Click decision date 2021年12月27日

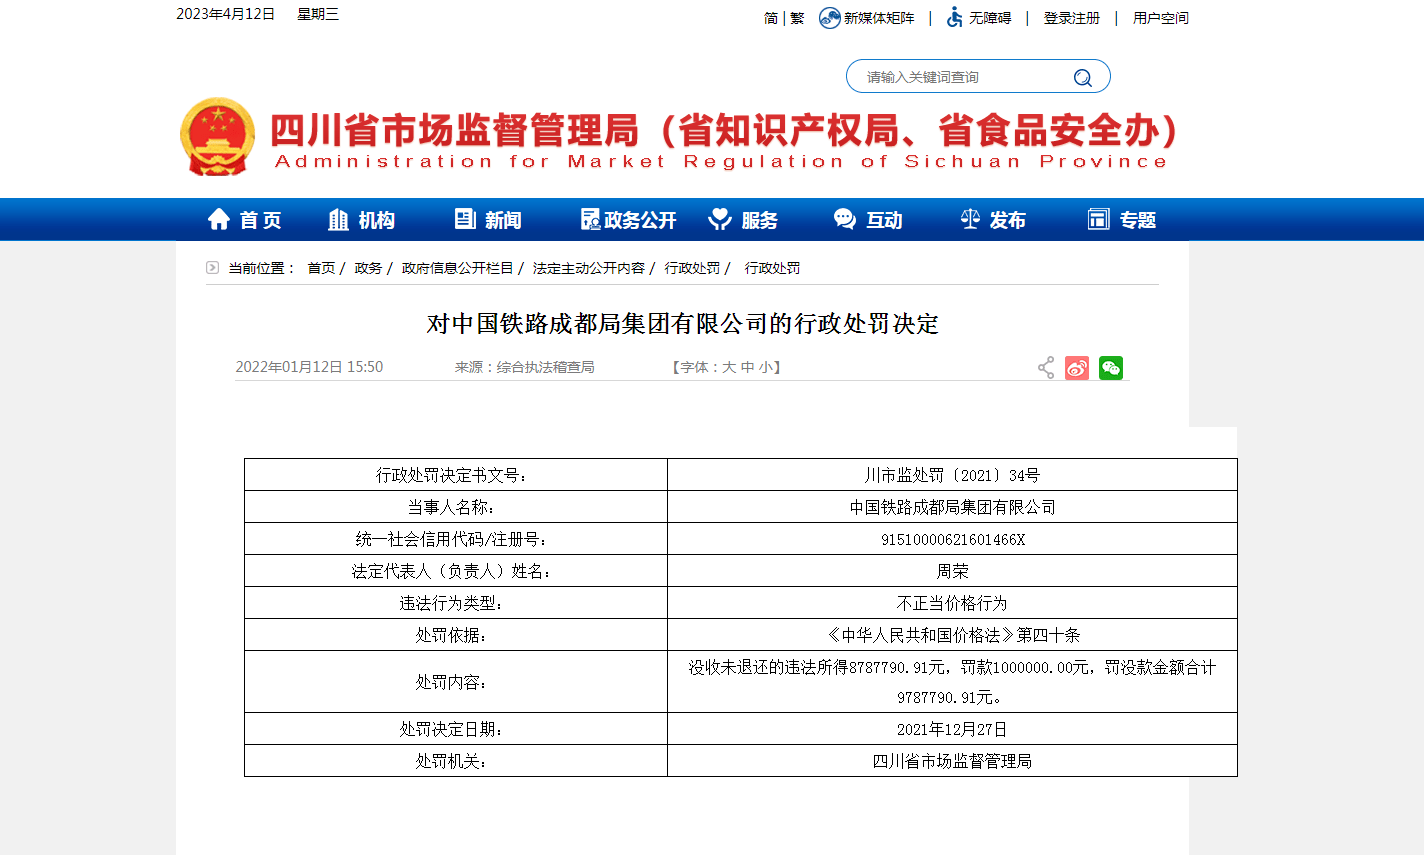pos(952,729)
